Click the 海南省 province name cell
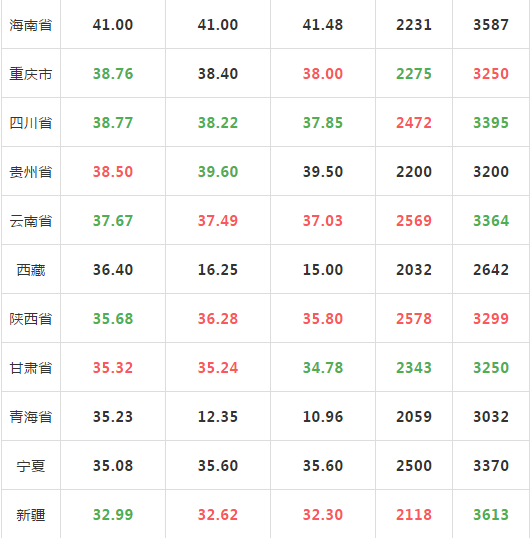This screenshot has height=538, width=531. pyautogui.click(x=31, y=25)
